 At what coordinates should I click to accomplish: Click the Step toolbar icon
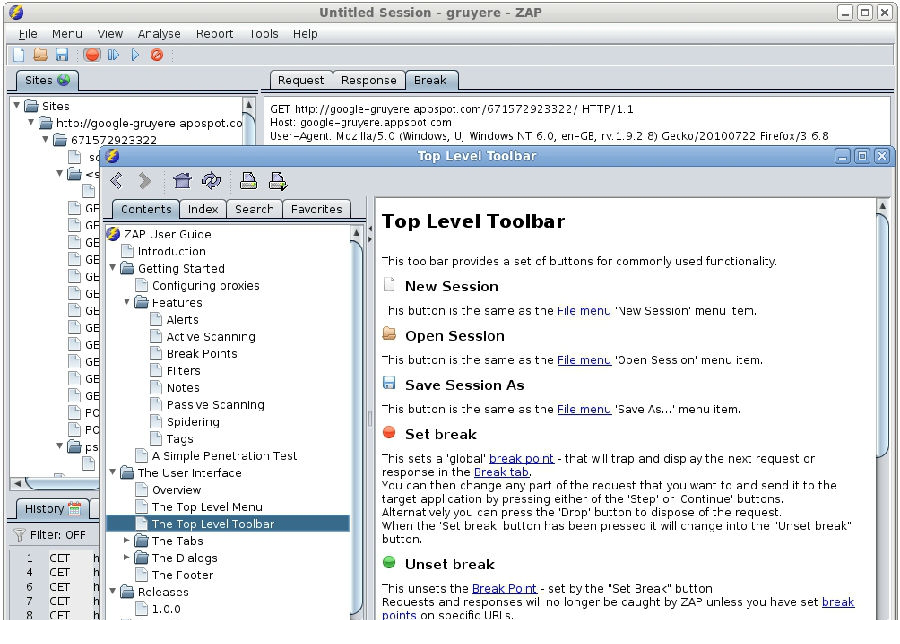click(x=113, y=55)
